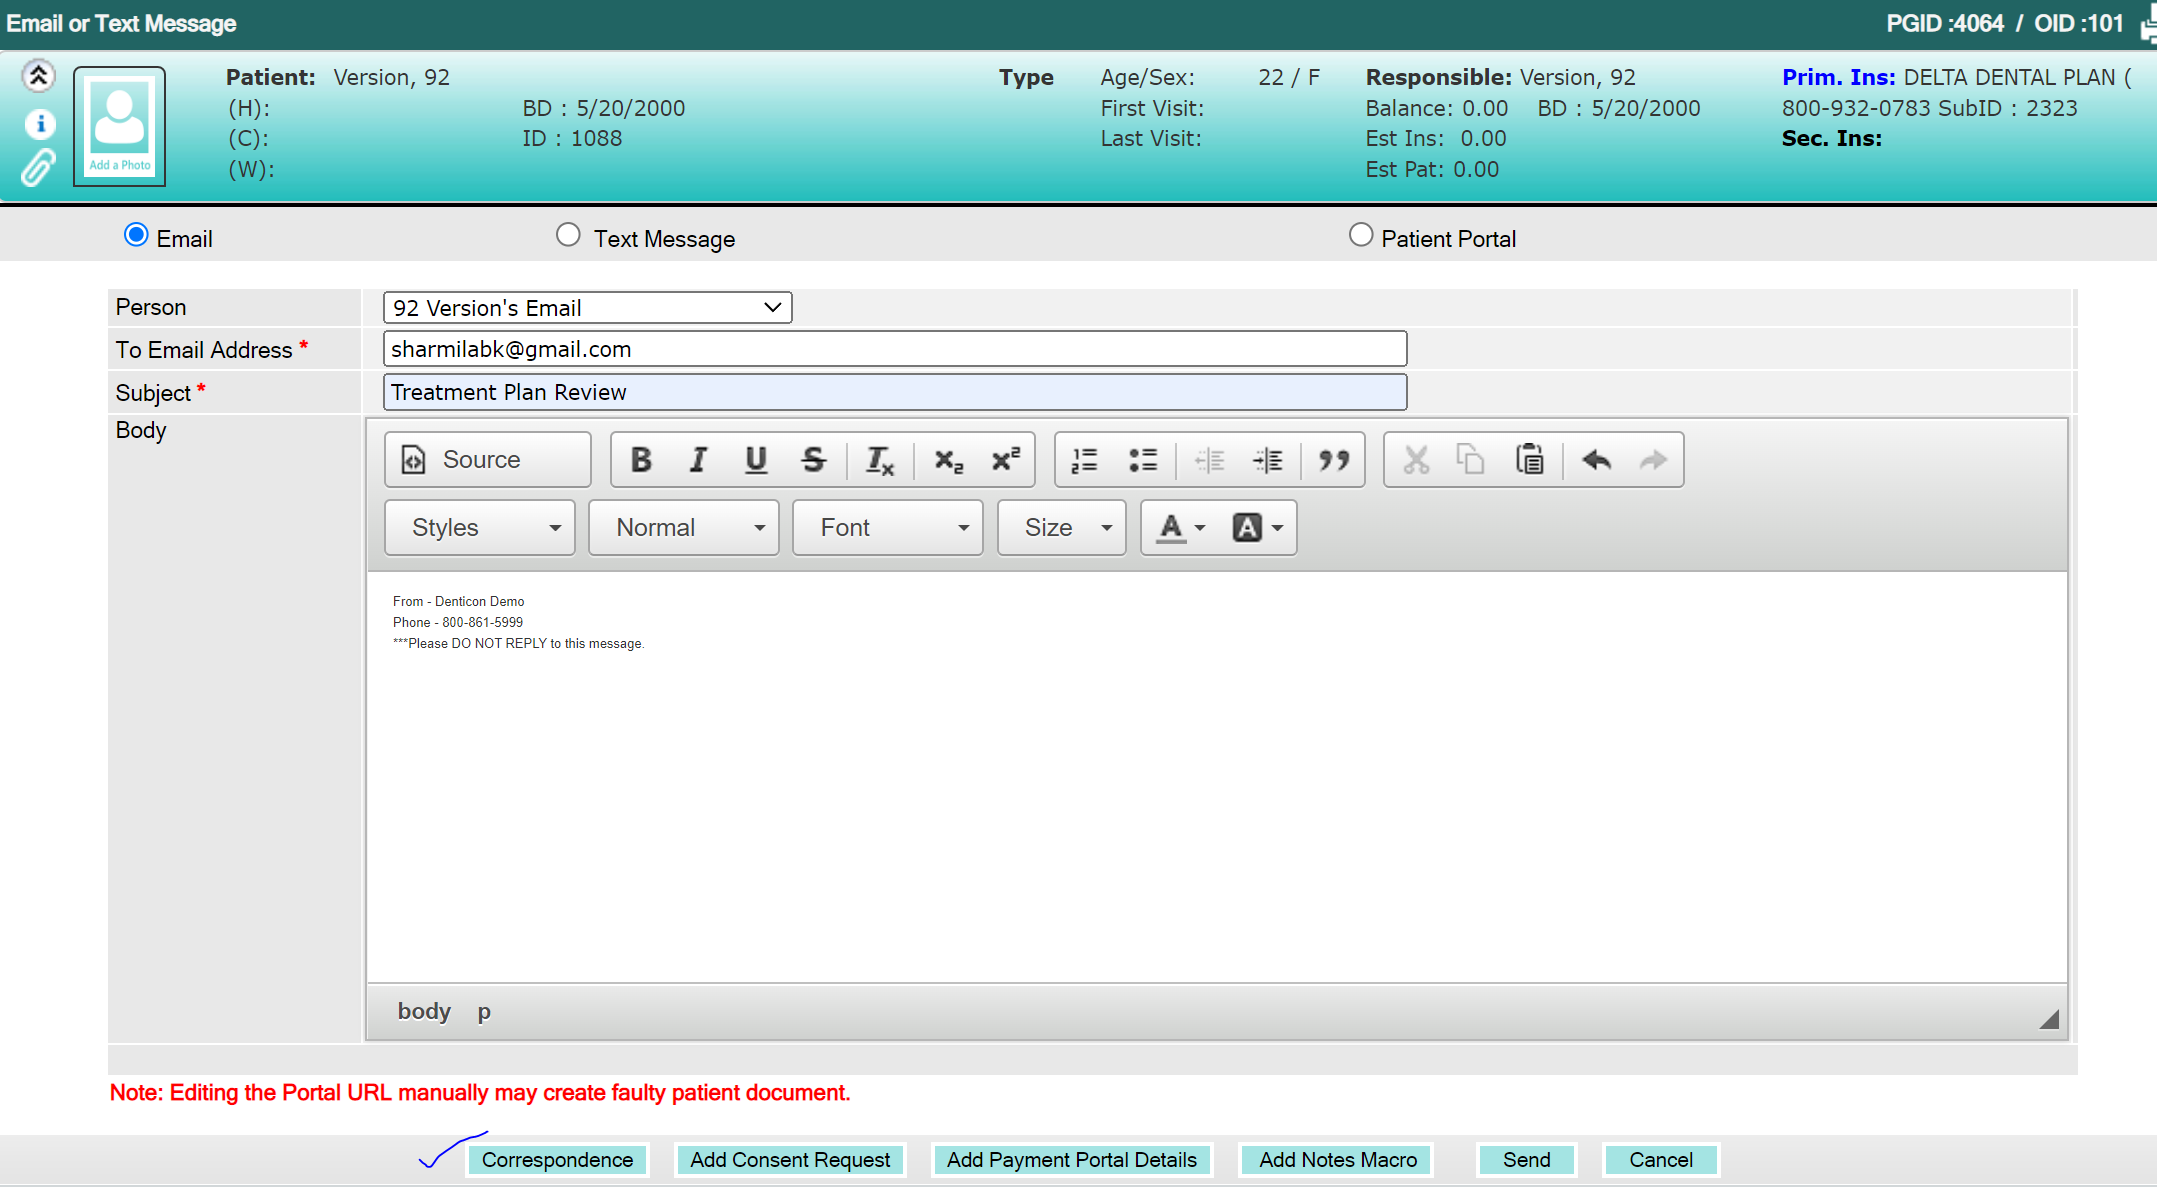Click the Remove Format icon

(x=879, y=460)
